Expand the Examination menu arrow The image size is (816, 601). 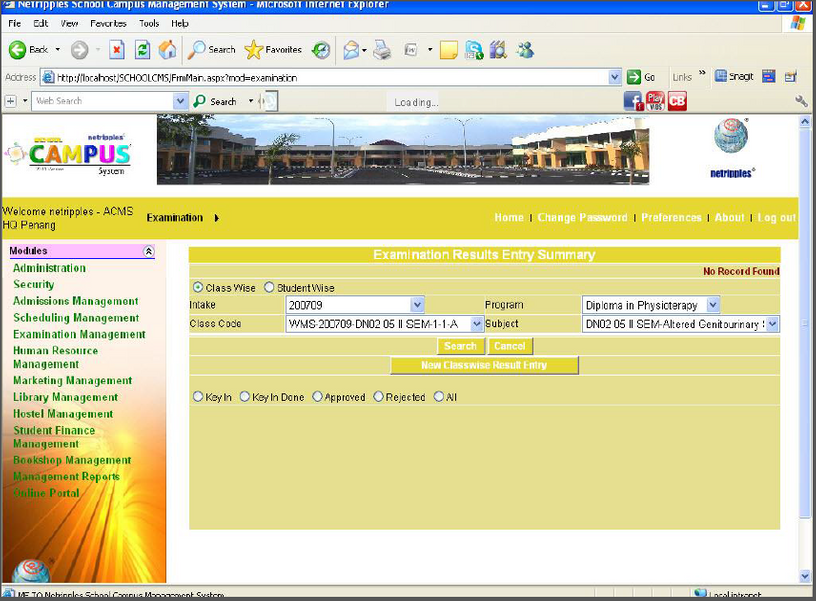(x=216, y=218)
